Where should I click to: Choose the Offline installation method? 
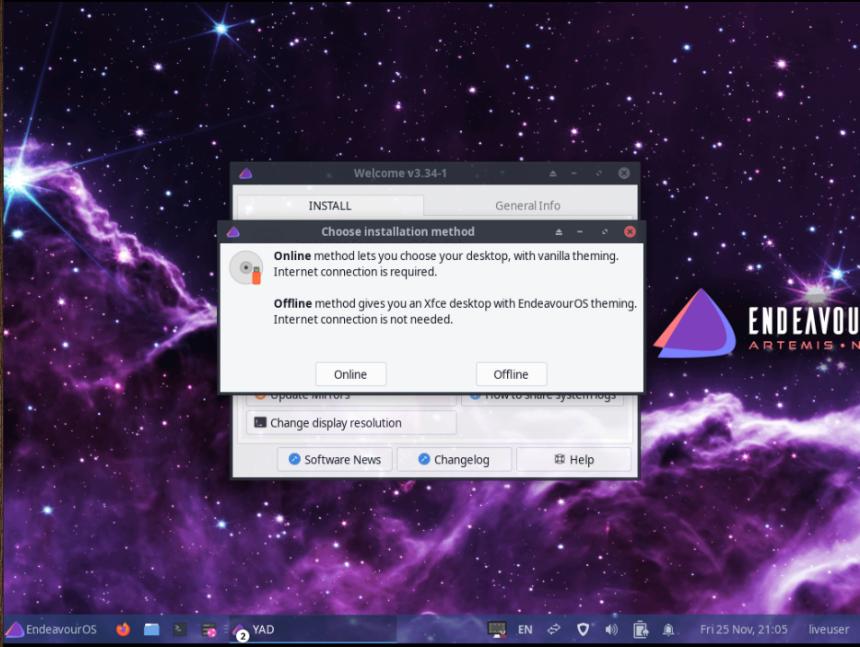point(511,374)
